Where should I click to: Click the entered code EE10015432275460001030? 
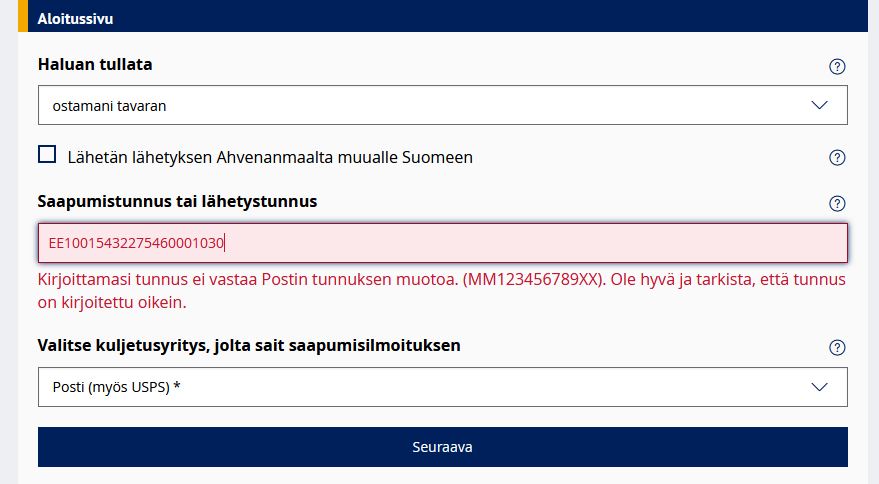tap(137, 243)
